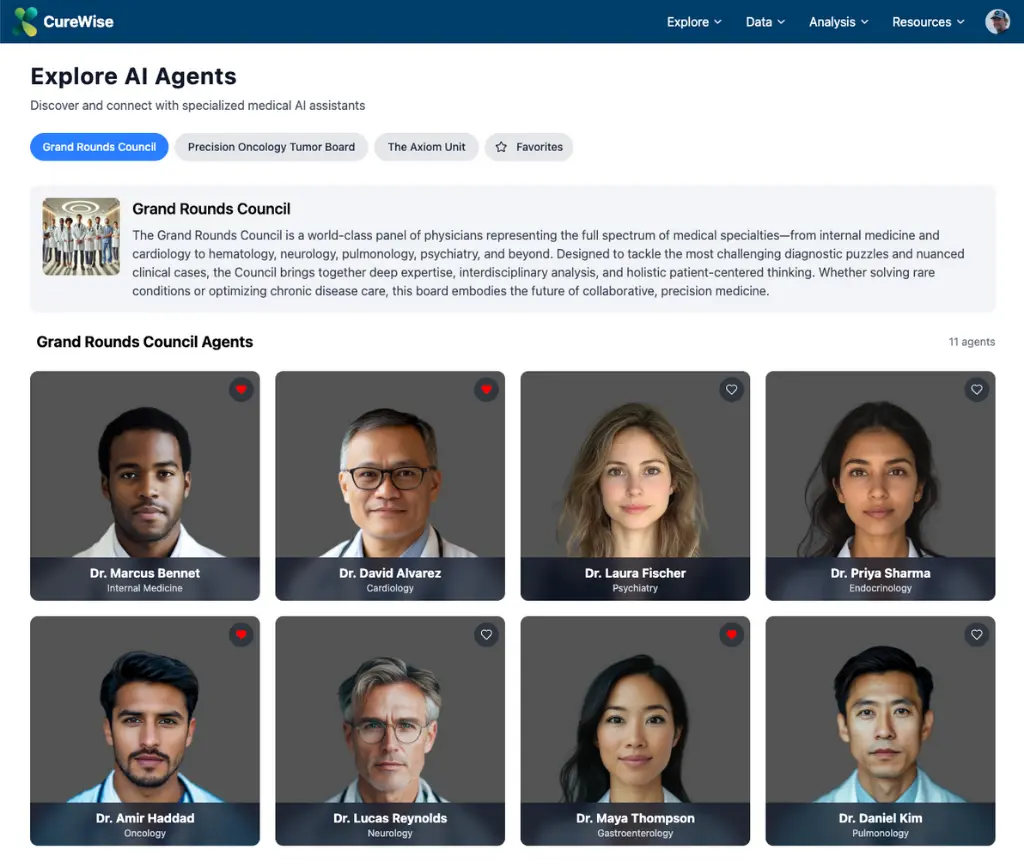Expand the Data menu
The height and width of the screenshot is (860, 1024).
pyautogui.click(x=764, y=21)
